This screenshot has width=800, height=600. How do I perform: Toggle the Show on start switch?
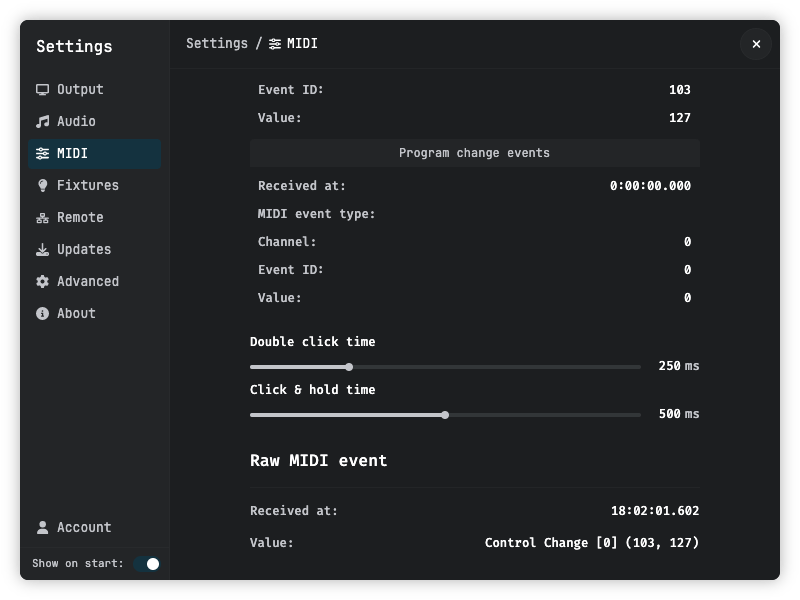tap(147, 564)
